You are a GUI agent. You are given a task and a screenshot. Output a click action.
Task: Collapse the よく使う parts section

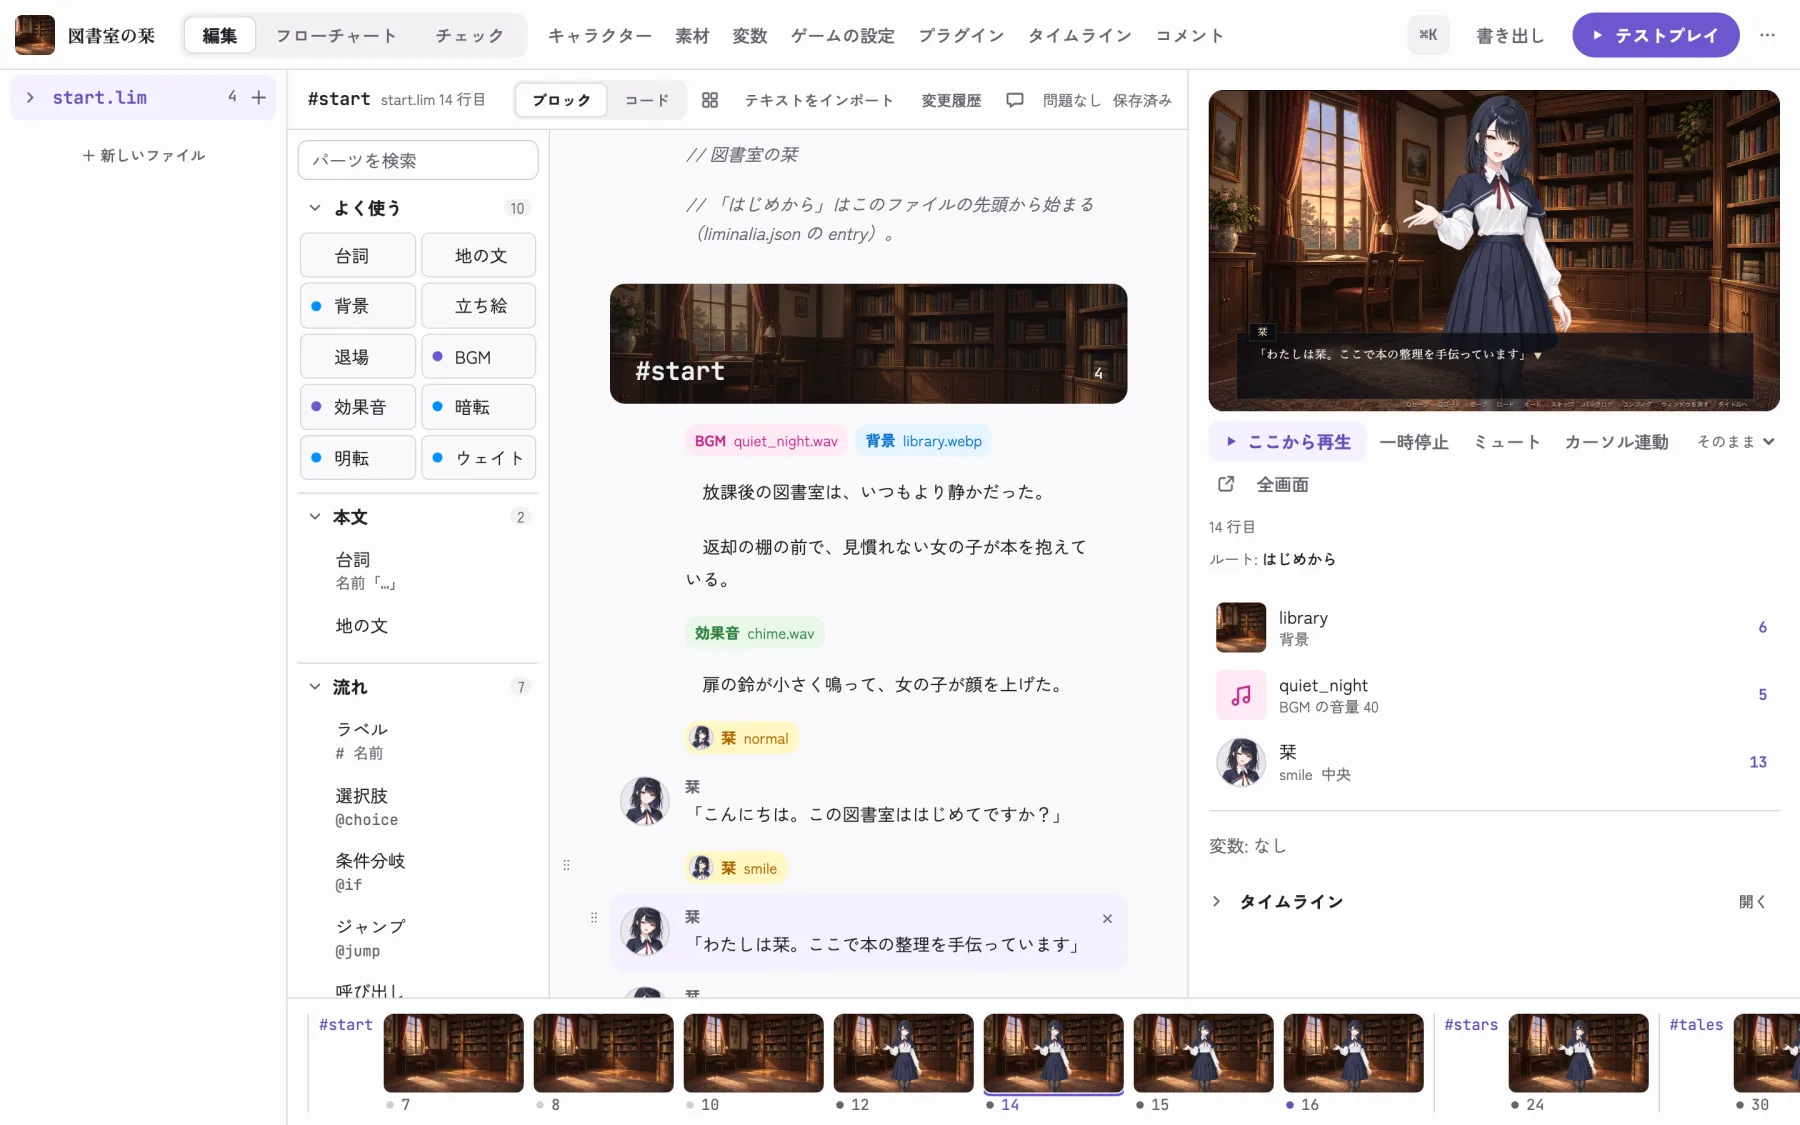pyautogui.click(x=315, y=208)
